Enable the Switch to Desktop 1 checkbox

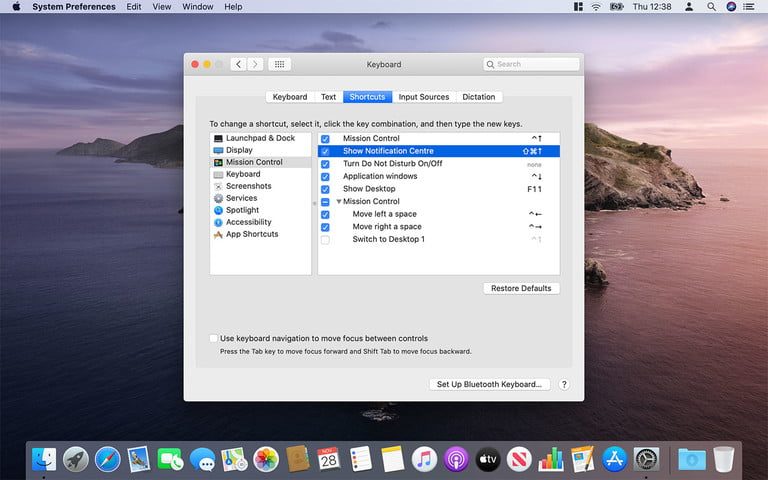(325, 240)
